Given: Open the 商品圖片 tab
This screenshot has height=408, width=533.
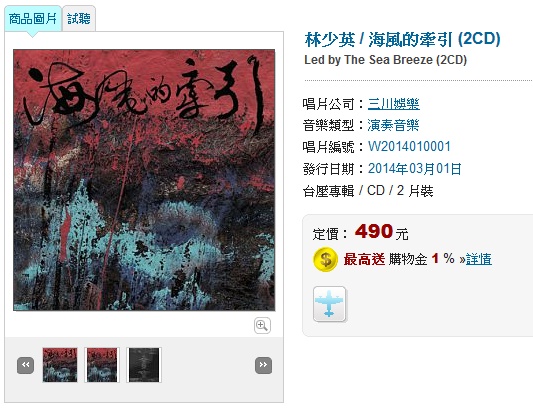Looking at the screenshot, I should point(33,19).
